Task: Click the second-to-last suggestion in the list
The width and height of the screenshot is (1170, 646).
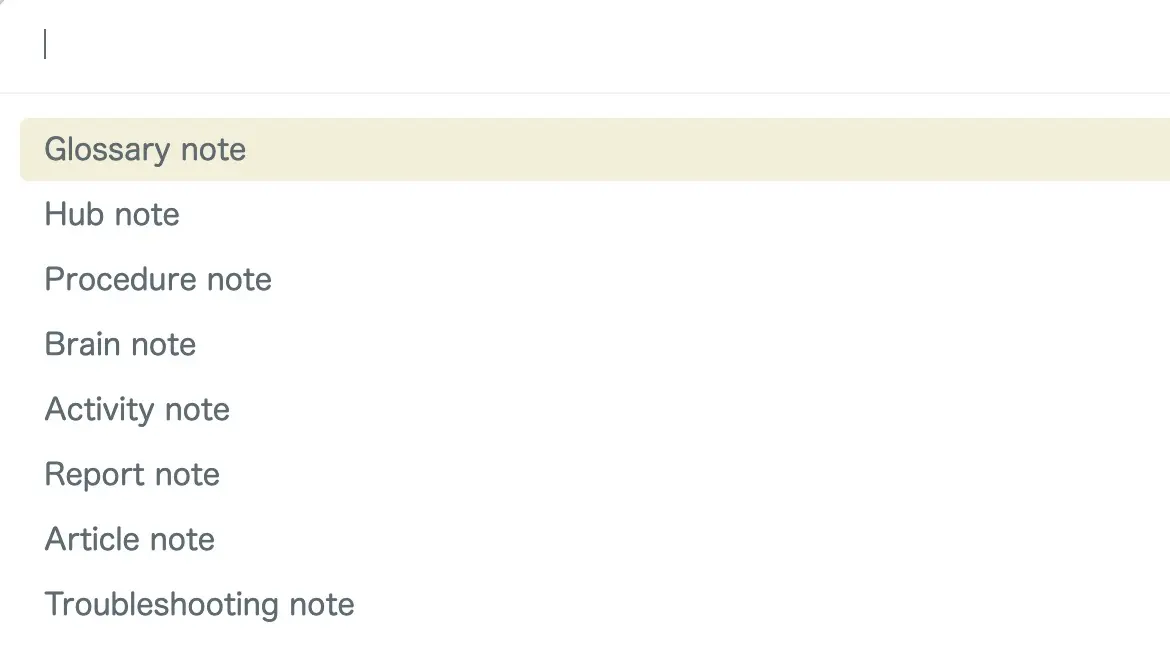Action: pyautogui.click(x=130, y=540)
